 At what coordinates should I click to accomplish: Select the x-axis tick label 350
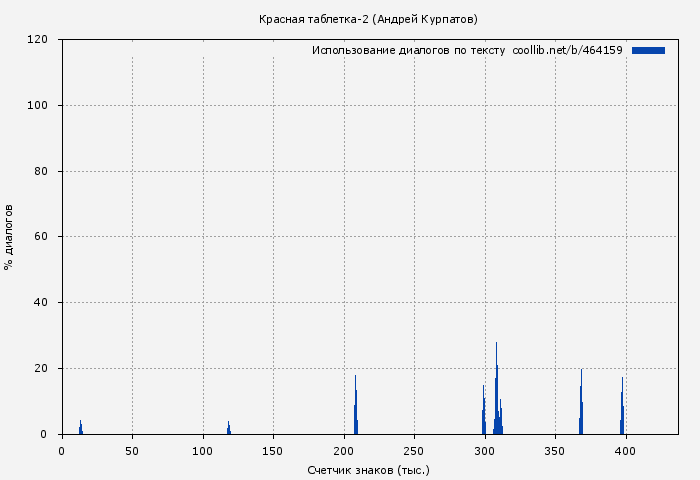pyautogui.click(x=555, y=451)
